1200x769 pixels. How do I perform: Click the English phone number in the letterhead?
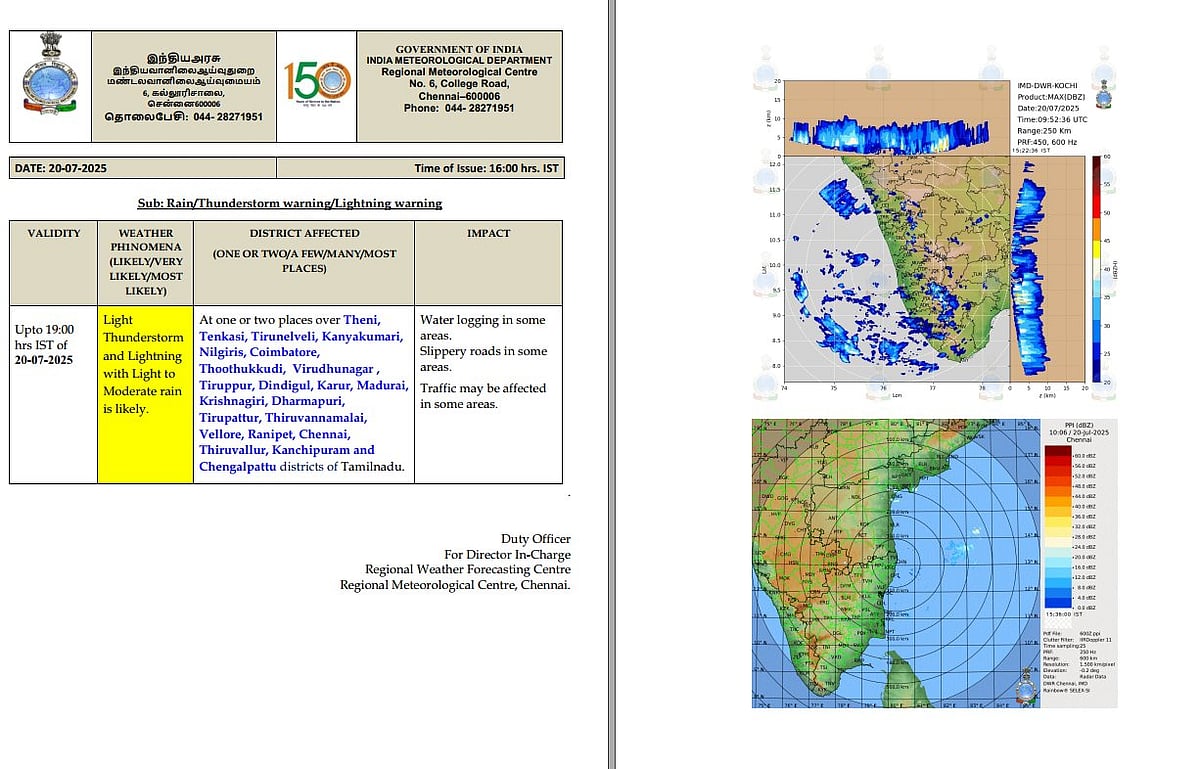pos(459,108)
